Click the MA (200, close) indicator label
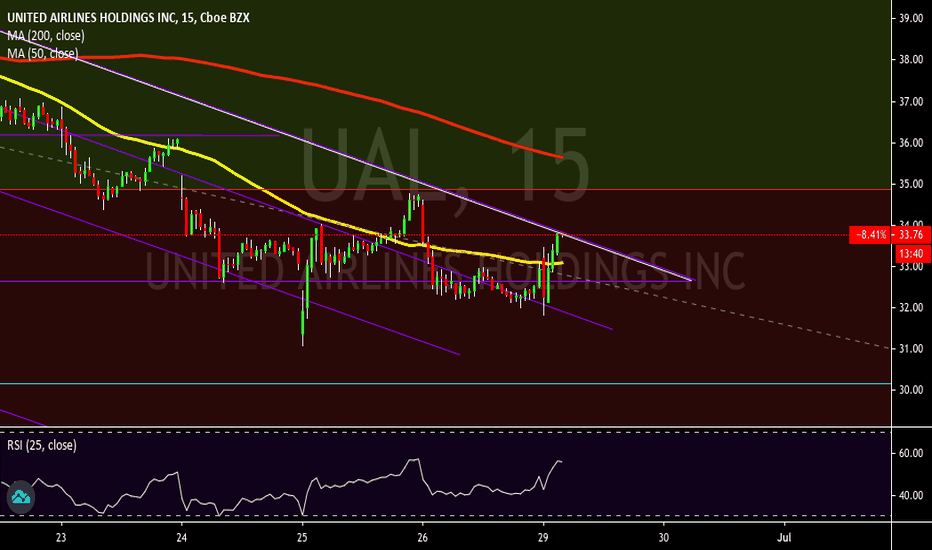The width and height of the screenshot is (932, 550). pos(46,36)
